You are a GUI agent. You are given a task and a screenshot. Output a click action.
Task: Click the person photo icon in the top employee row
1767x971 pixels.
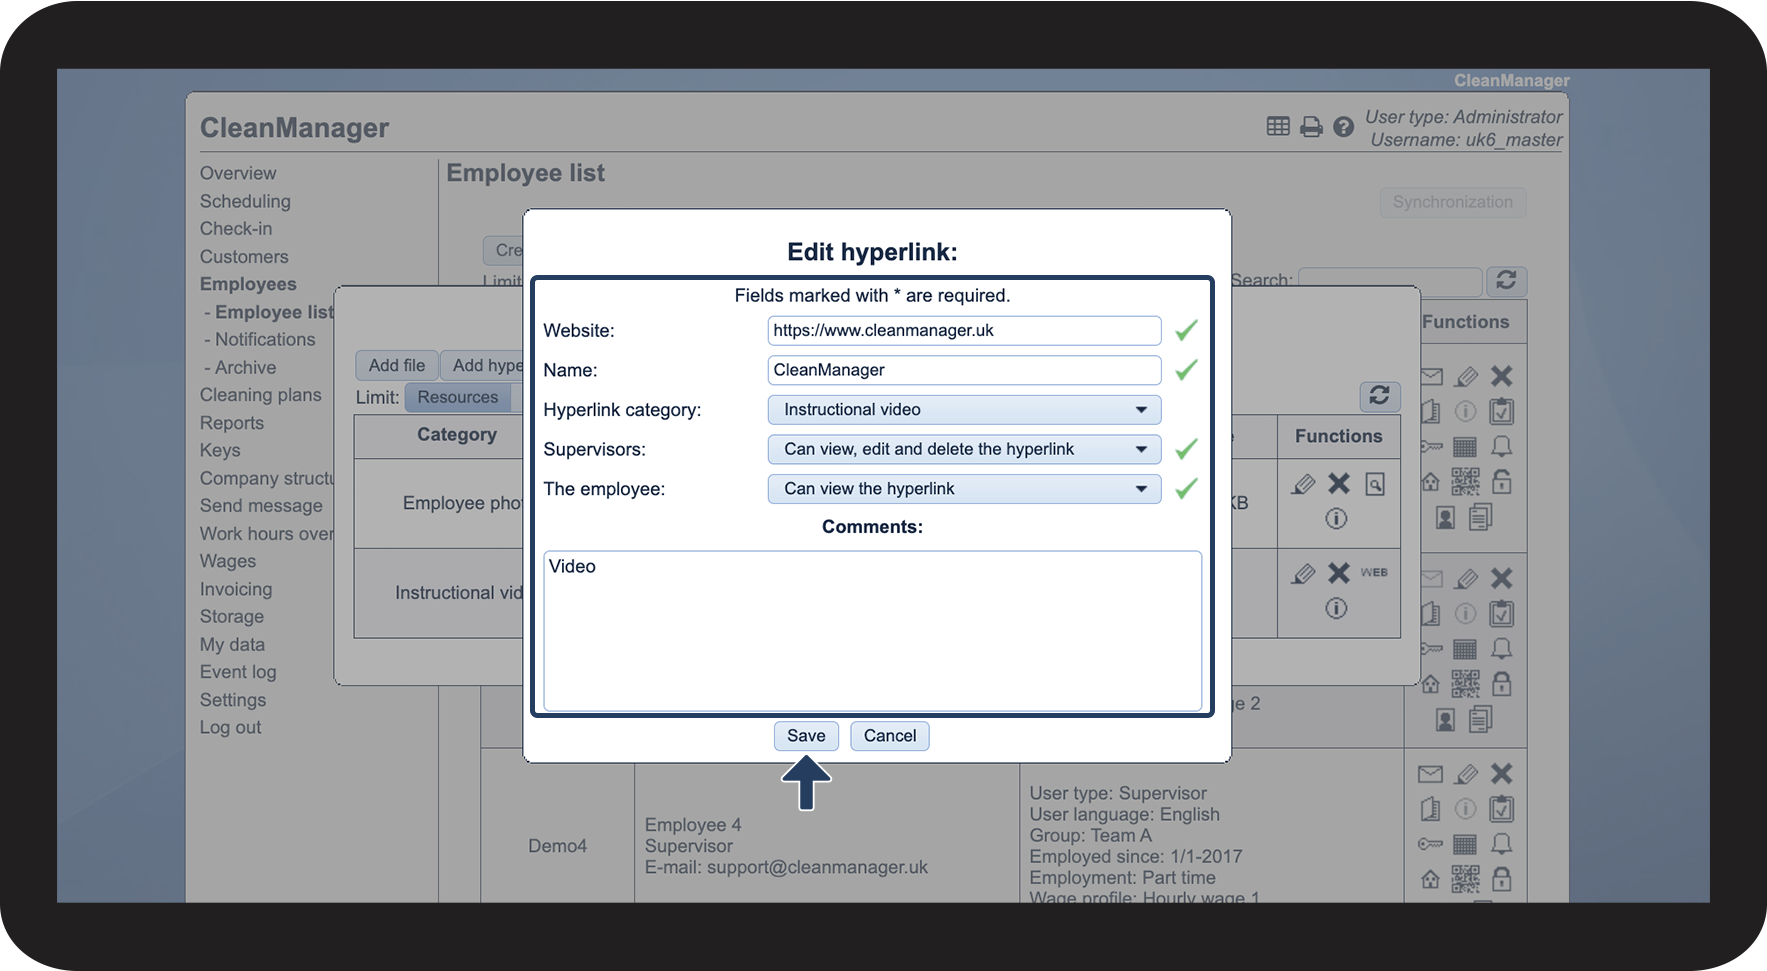1445,518
